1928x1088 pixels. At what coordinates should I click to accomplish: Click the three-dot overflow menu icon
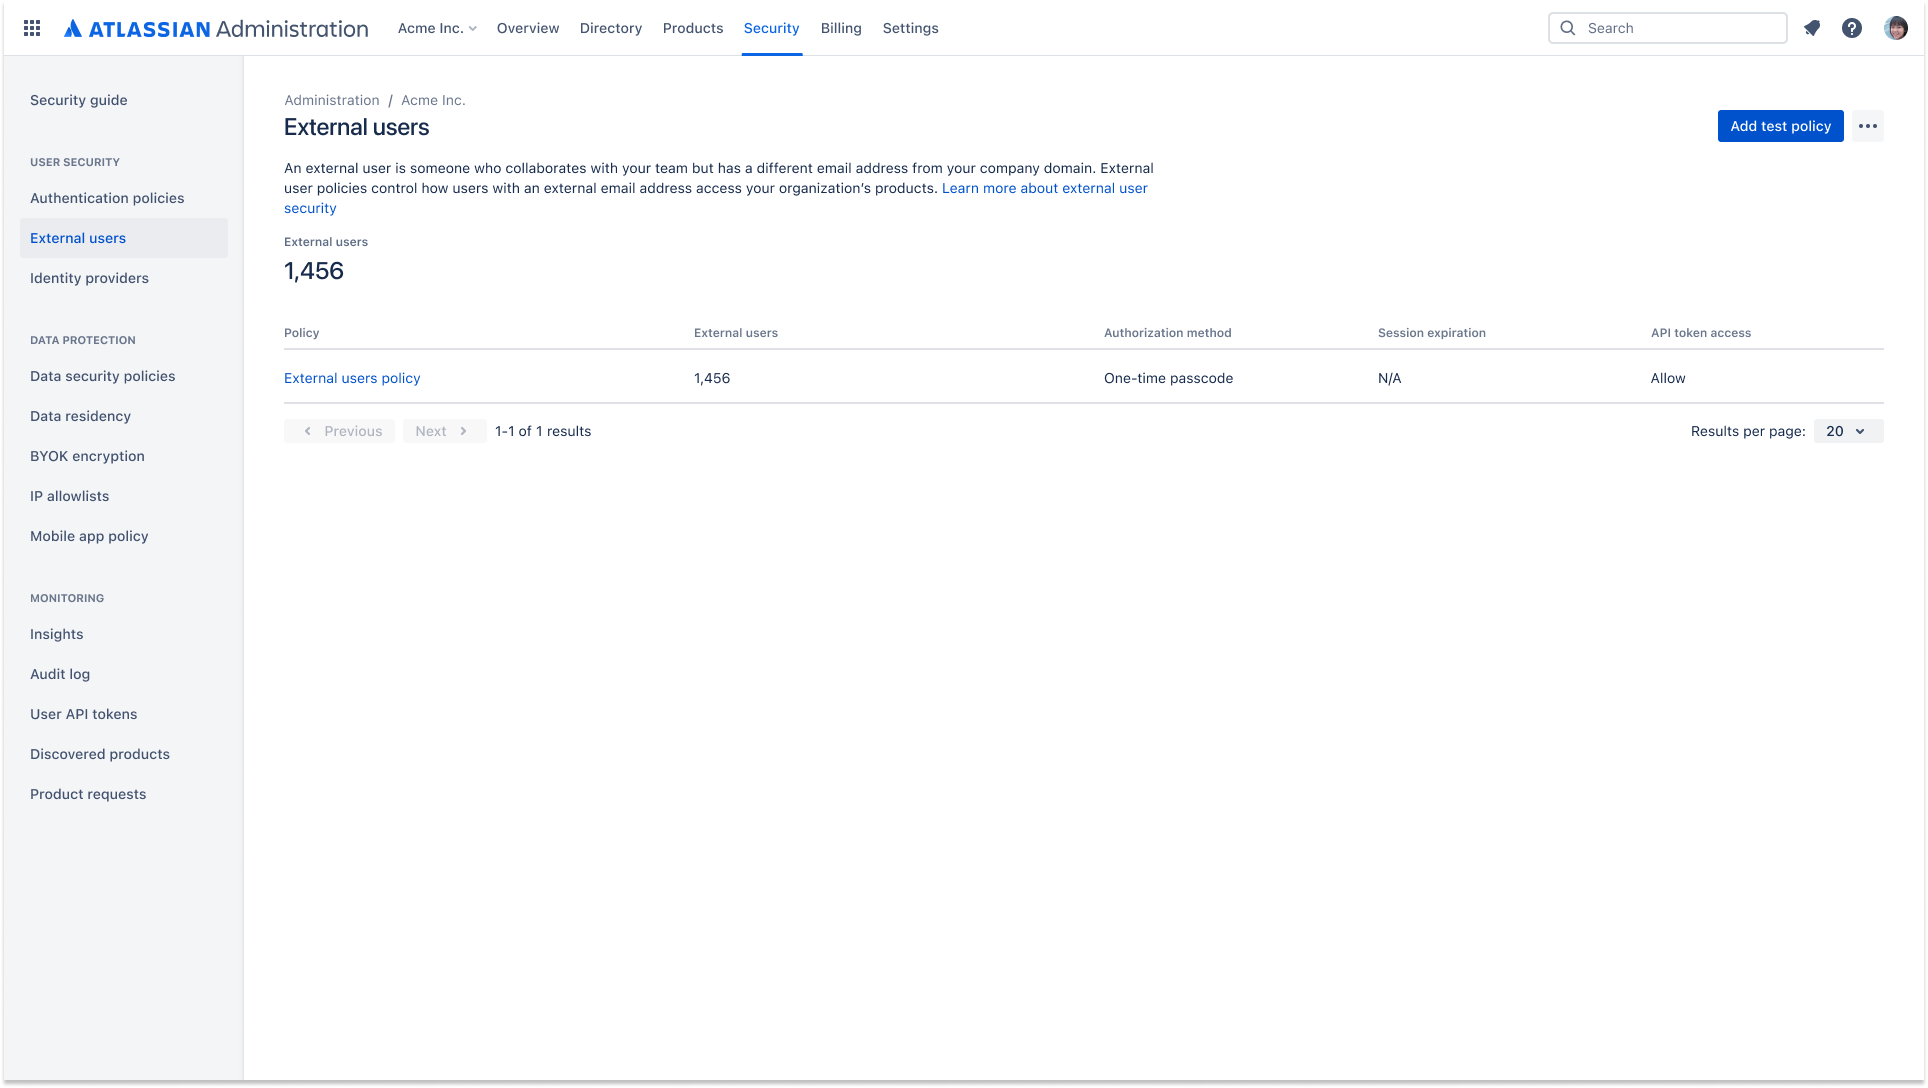[1868, 126]
